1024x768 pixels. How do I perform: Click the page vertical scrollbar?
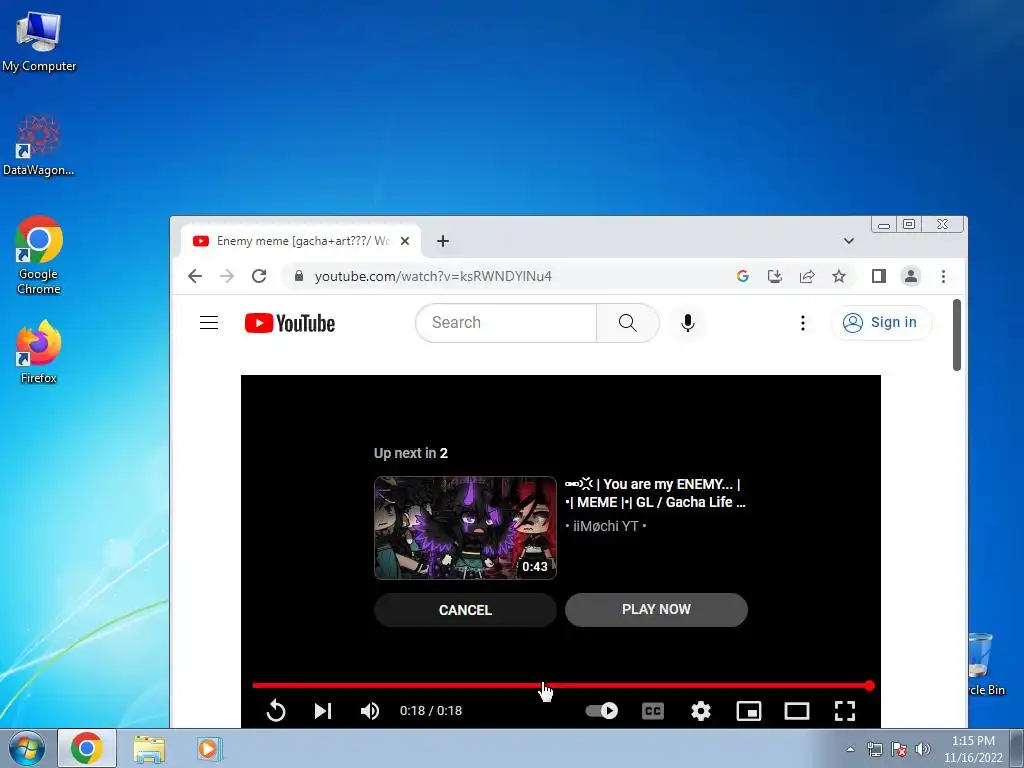[957, 335]
